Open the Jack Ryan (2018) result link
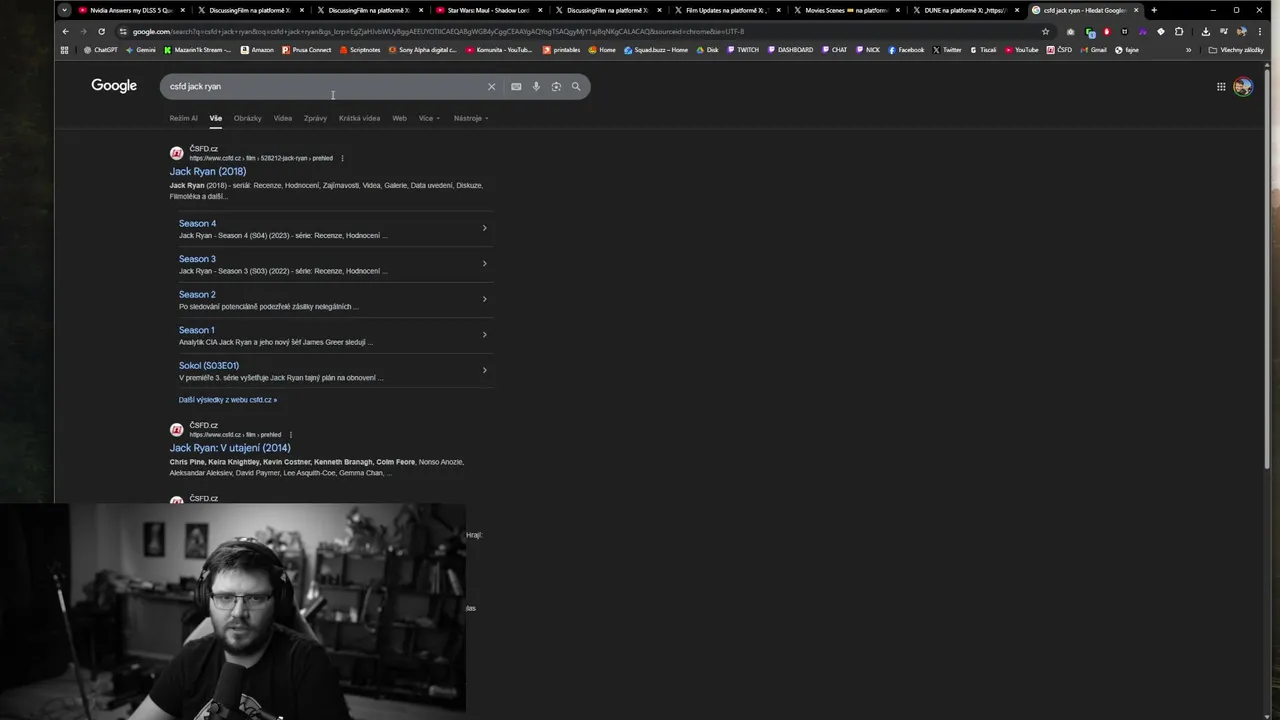Screen dimensions: 1280x720 (x=207, y=171)
